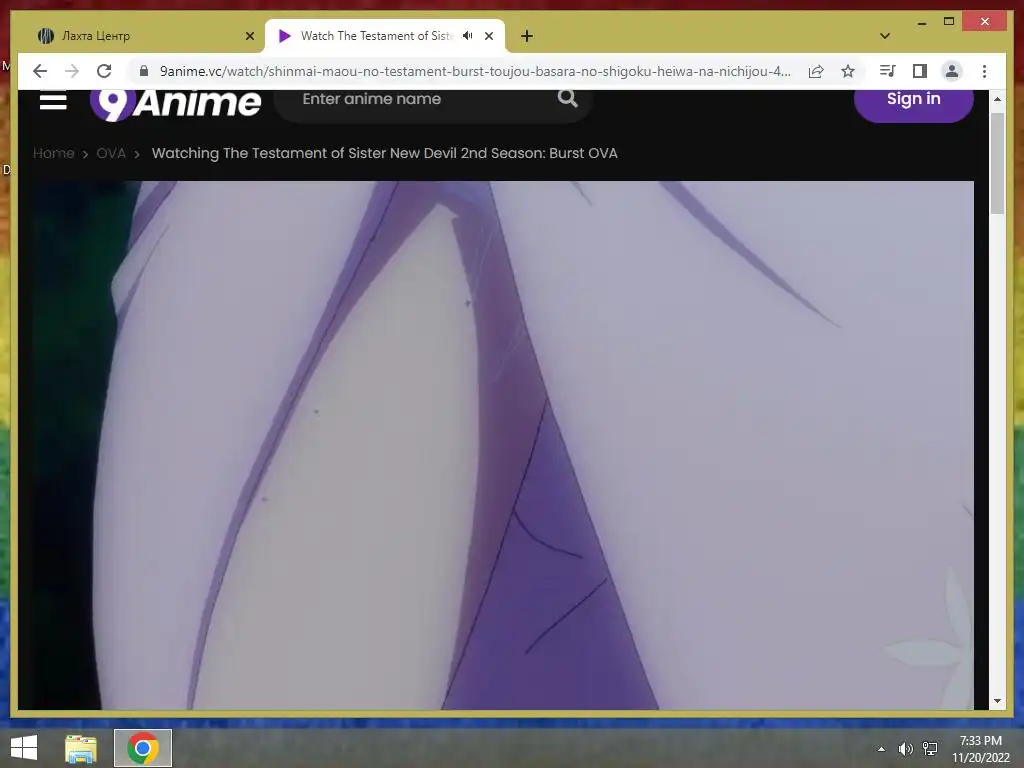Switch to the Лахта Центр tab
This screenshot has width=1024, height=768.
tap(142, 36)
